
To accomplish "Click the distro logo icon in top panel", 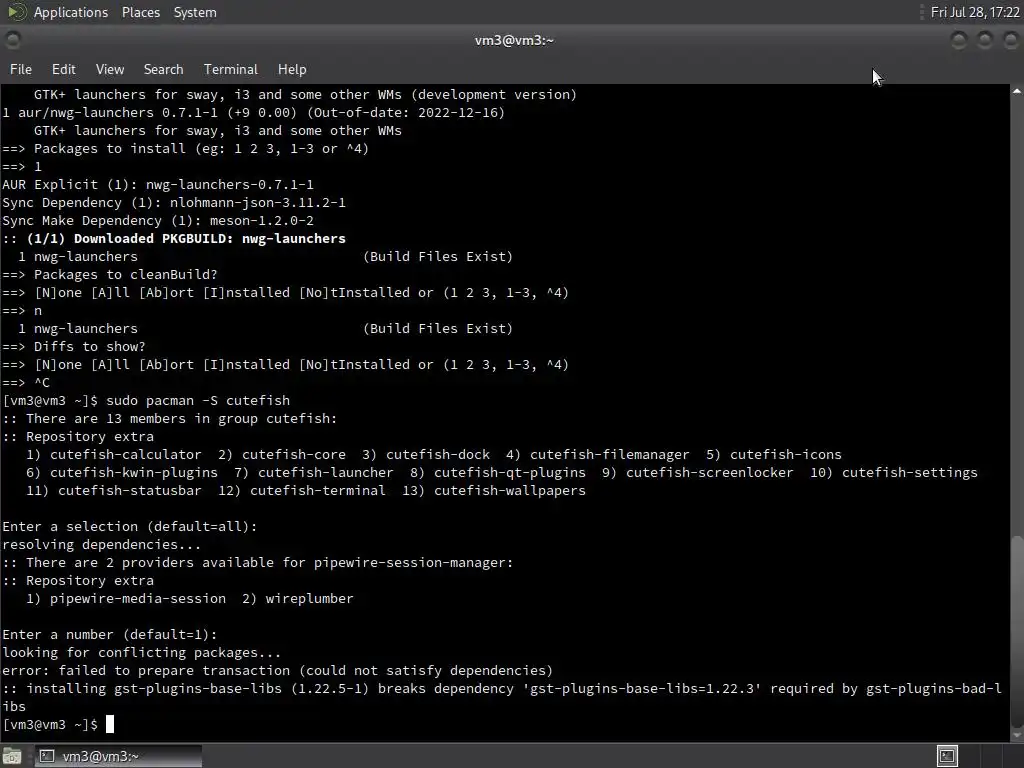I will [16, 12].
